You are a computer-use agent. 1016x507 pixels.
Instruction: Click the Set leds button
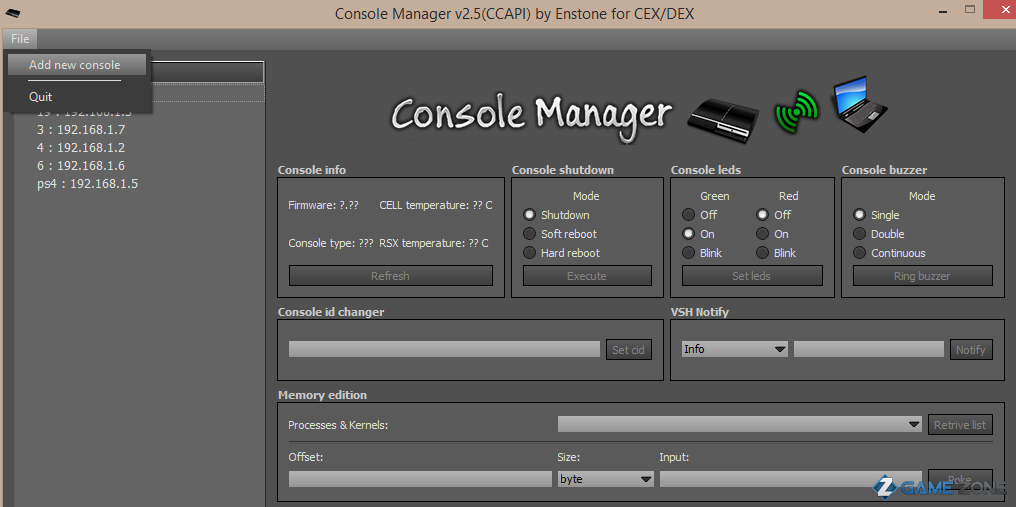752,276
